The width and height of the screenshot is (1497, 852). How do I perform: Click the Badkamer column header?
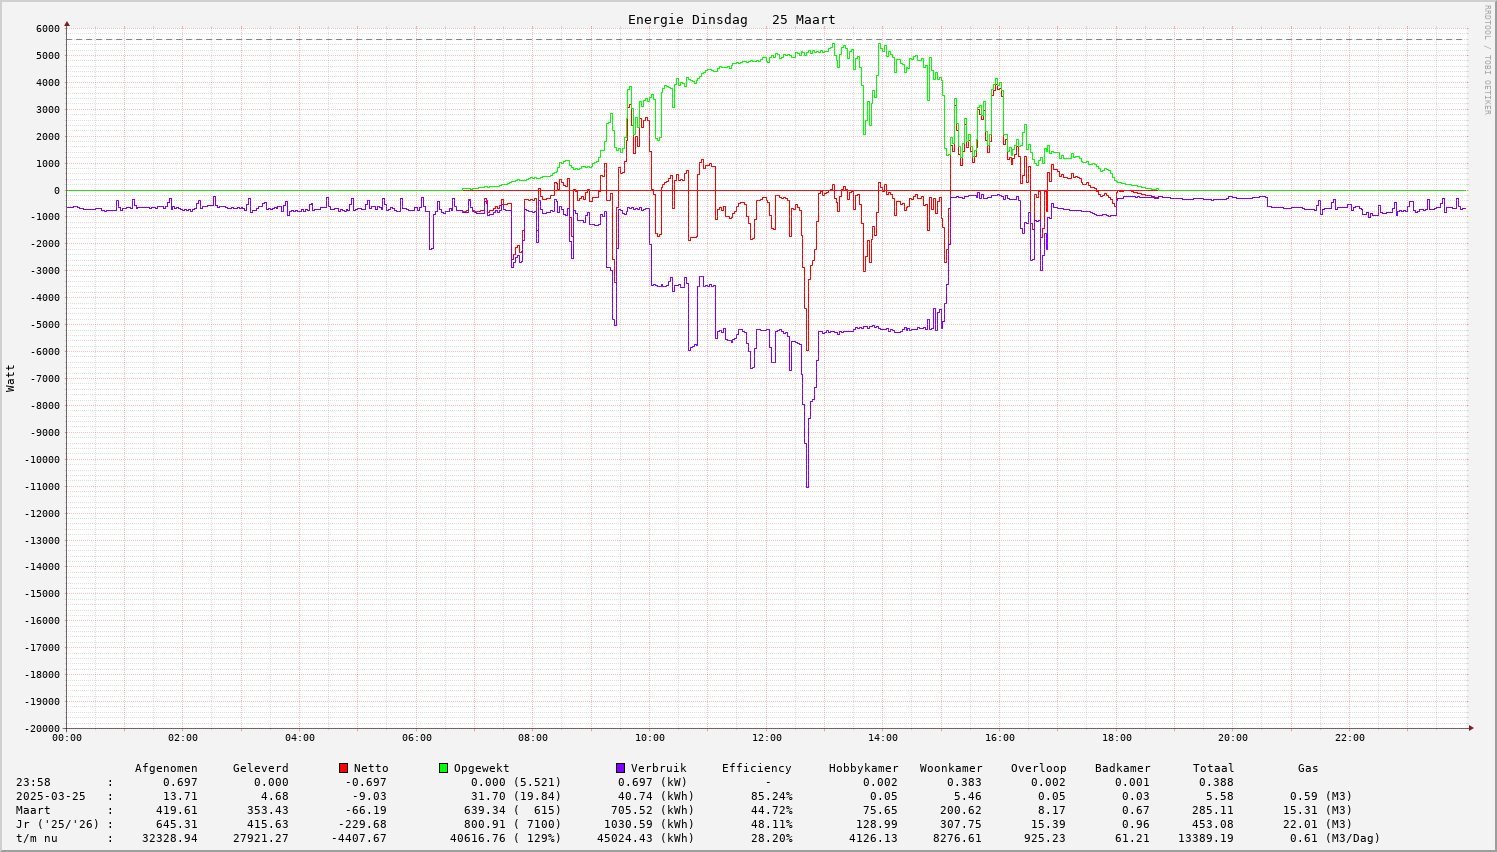(1122, 768)
